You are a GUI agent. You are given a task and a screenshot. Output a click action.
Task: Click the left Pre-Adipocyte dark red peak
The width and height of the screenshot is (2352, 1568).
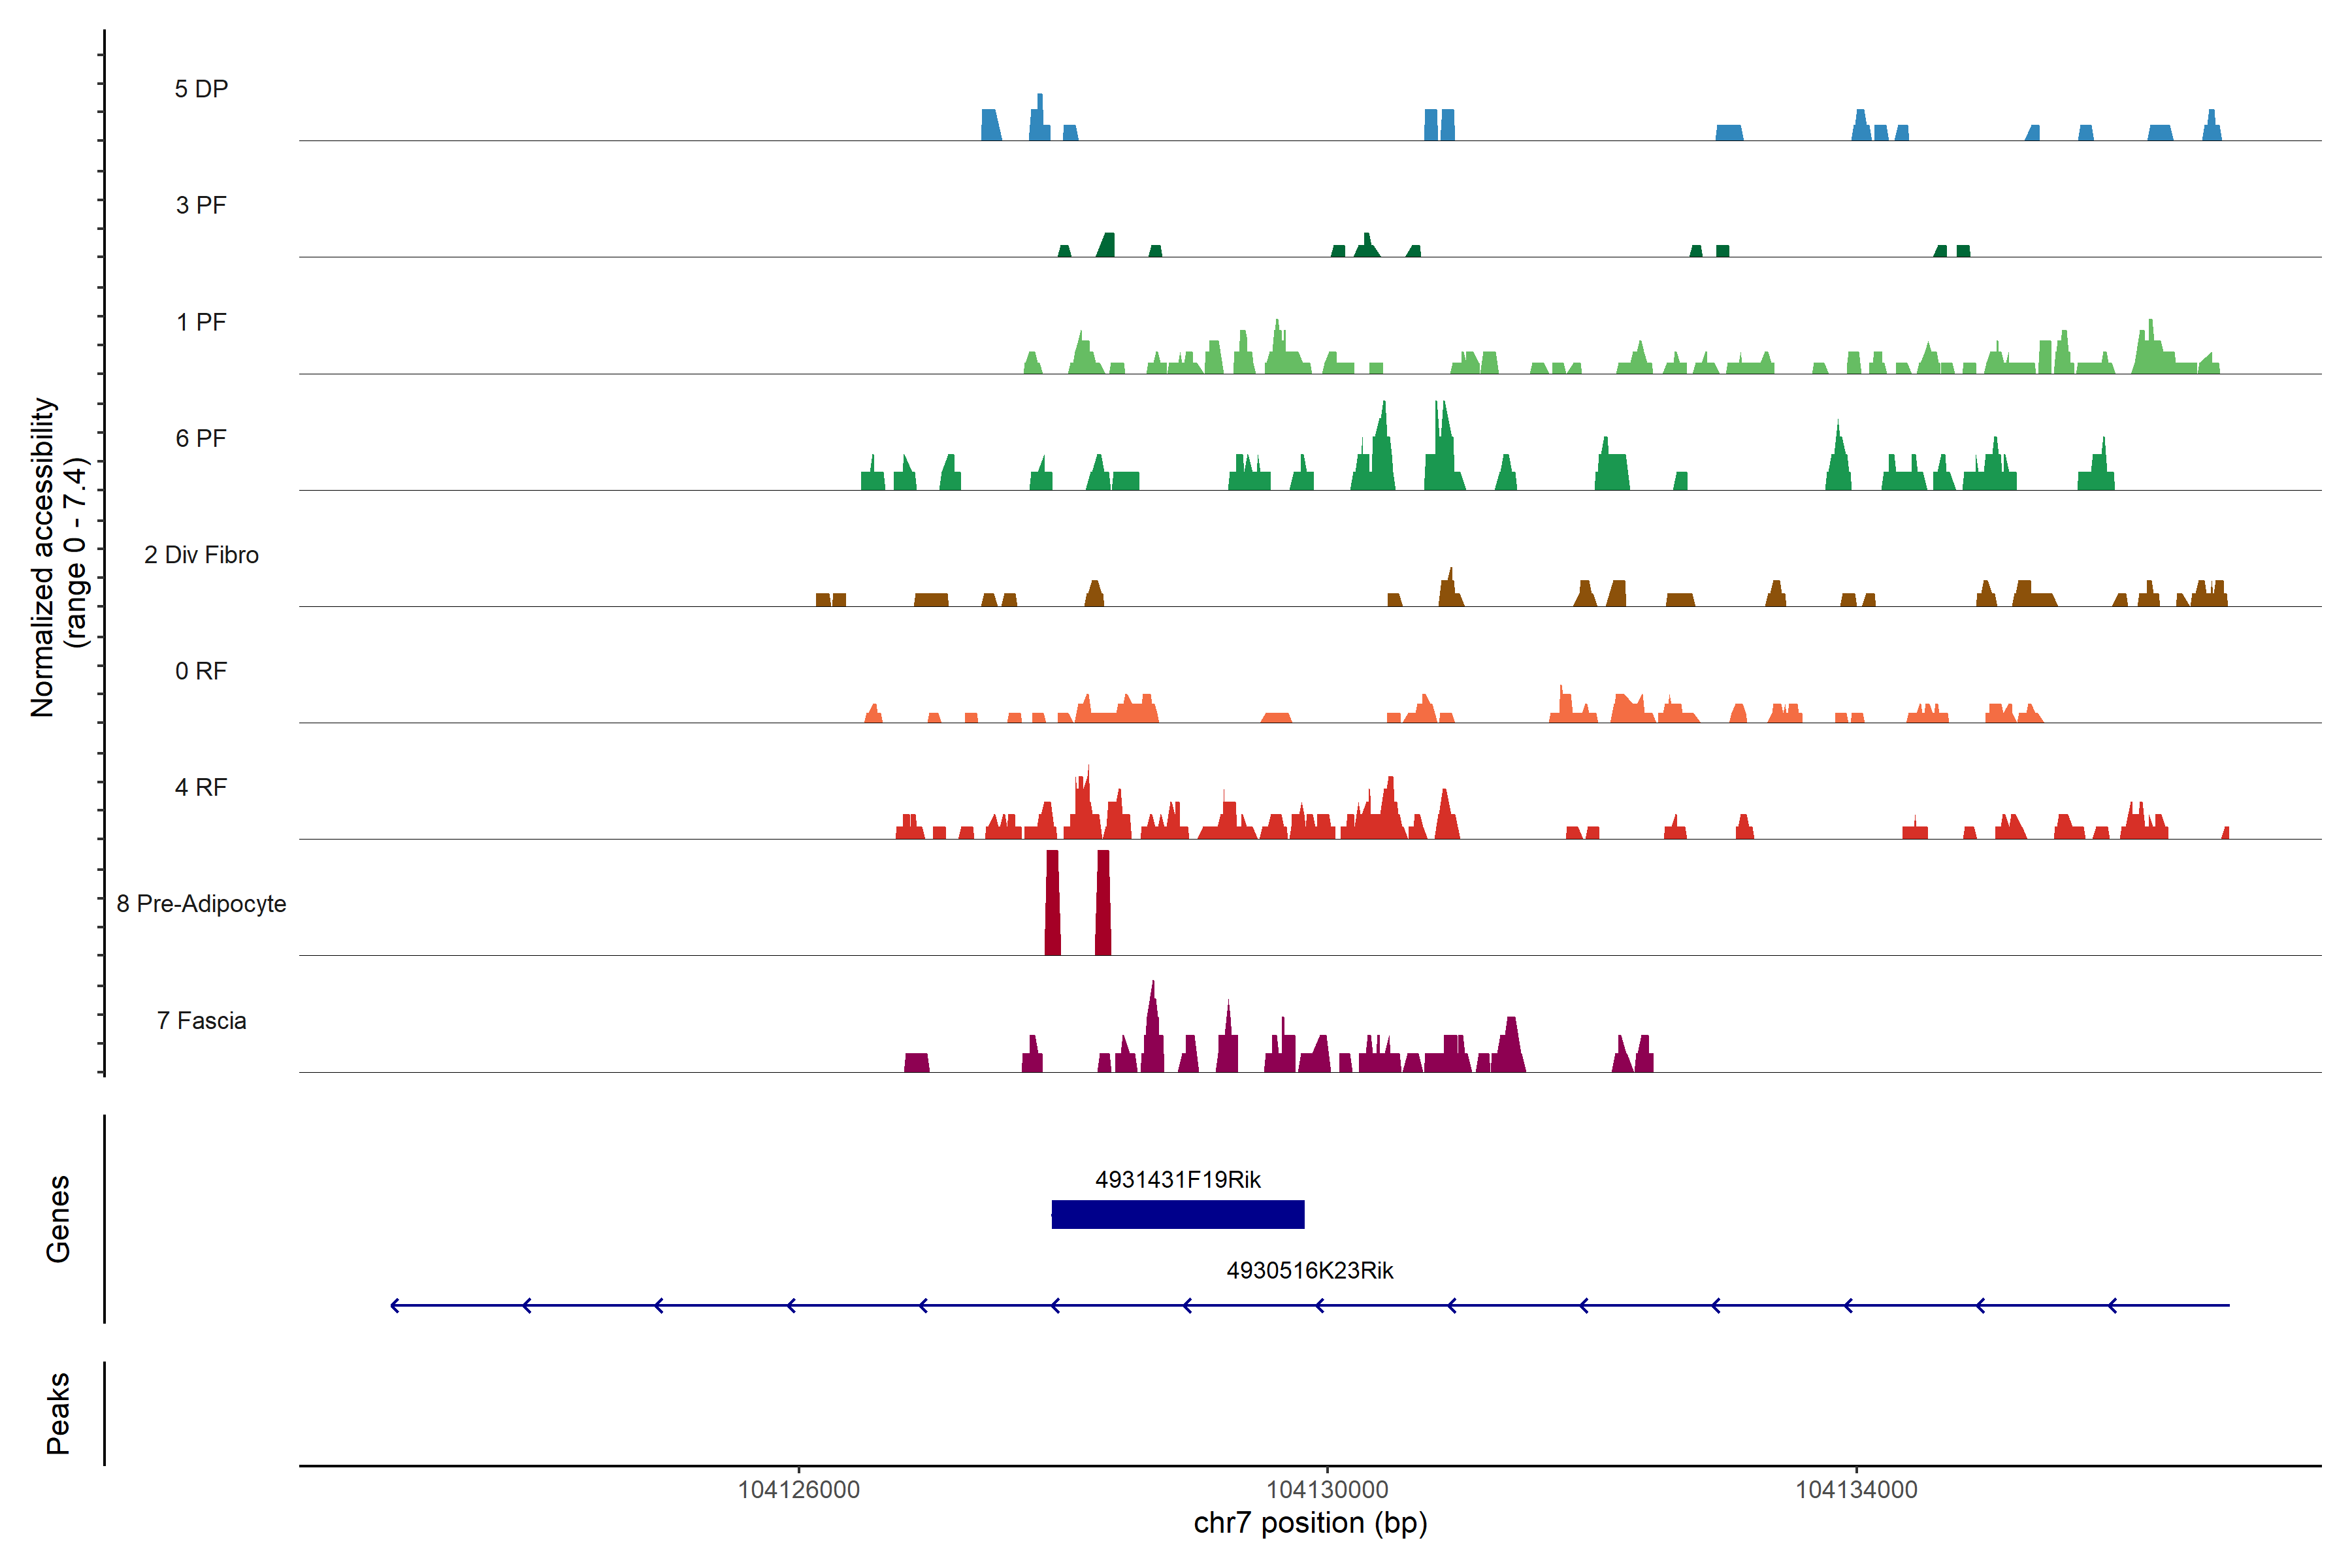pyautogui.click(x=1052, y=903)
